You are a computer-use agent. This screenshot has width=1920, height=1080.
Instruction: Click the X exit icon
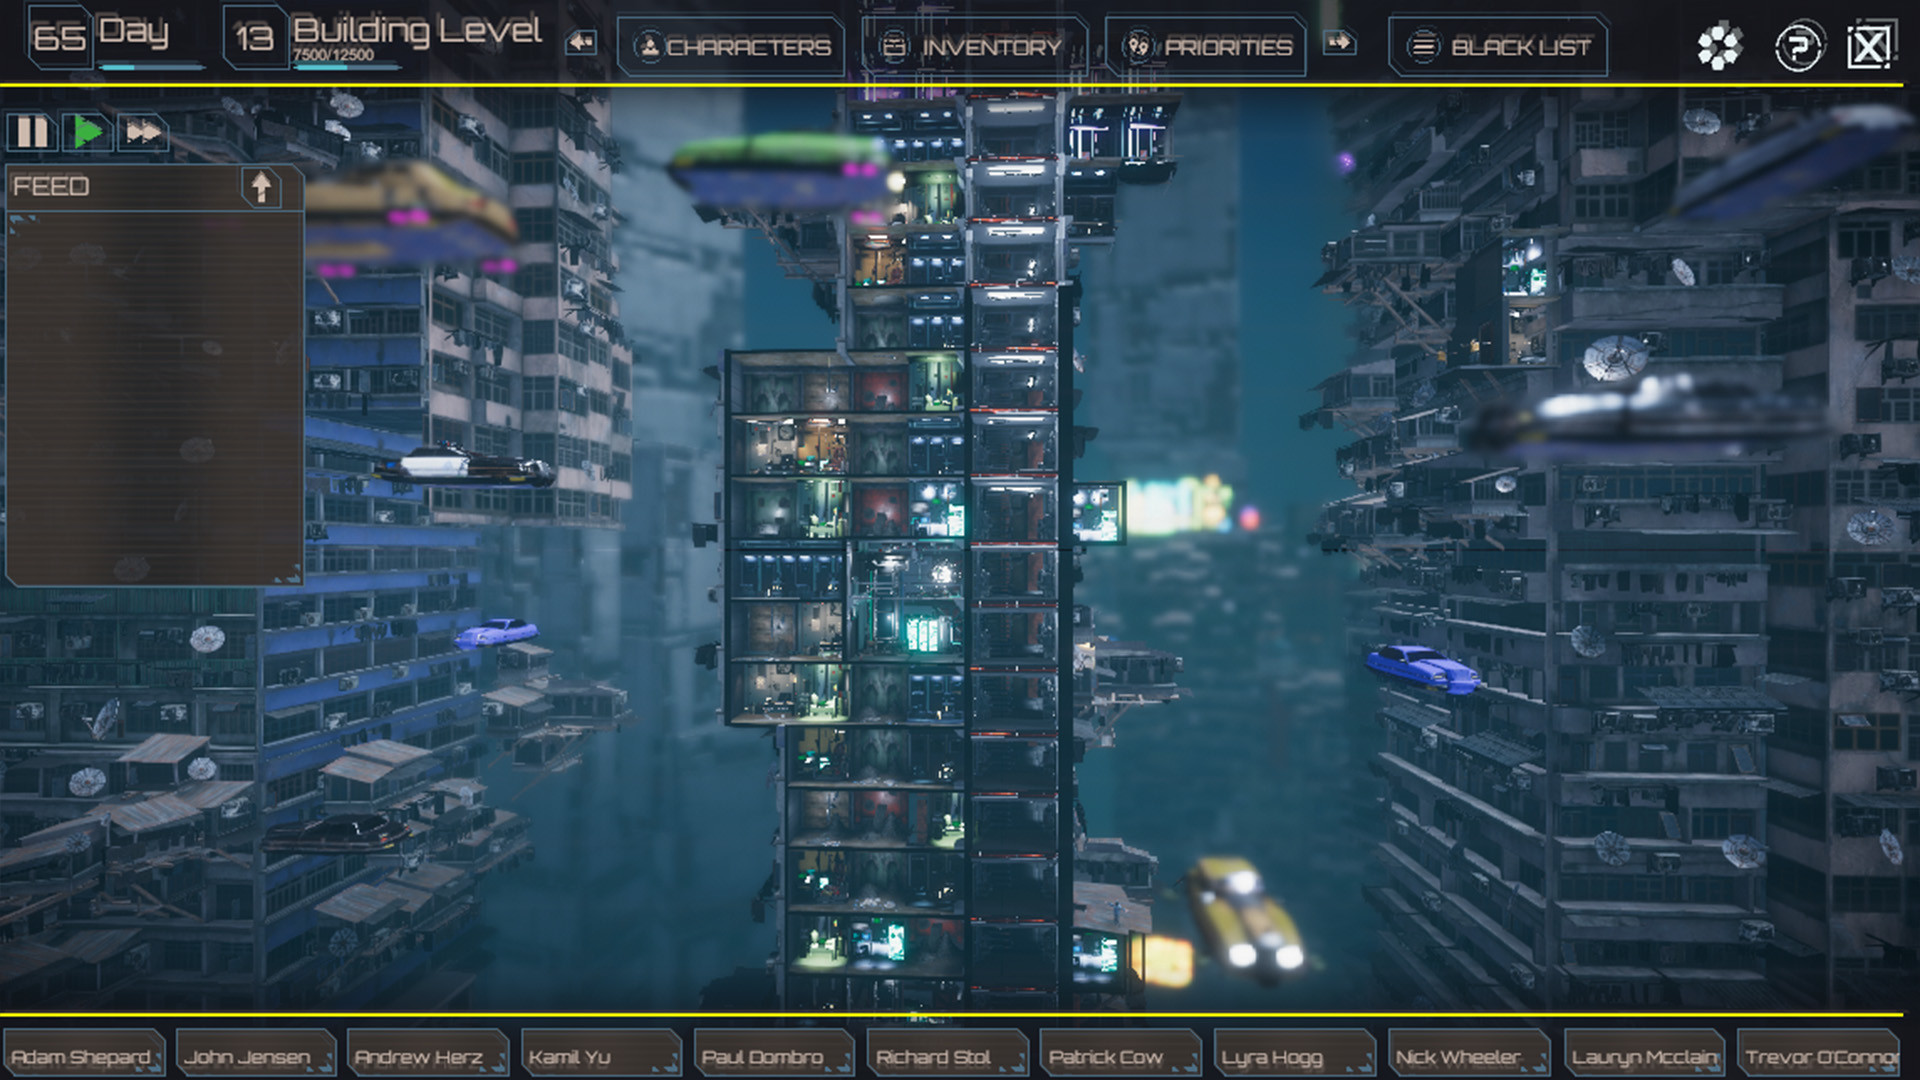[x=1869, y=47]
